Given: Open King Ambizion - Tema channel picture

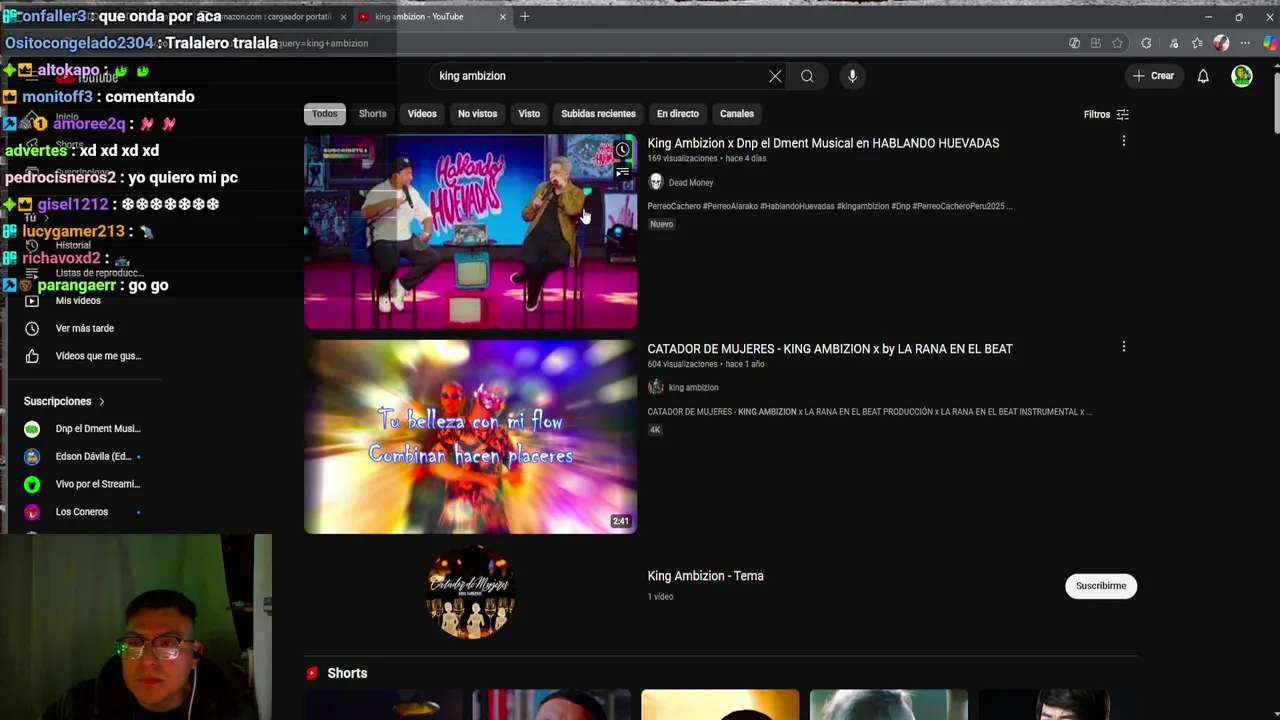Looking at the screenshot, I should pyautogui.click(x=470, y=592).
